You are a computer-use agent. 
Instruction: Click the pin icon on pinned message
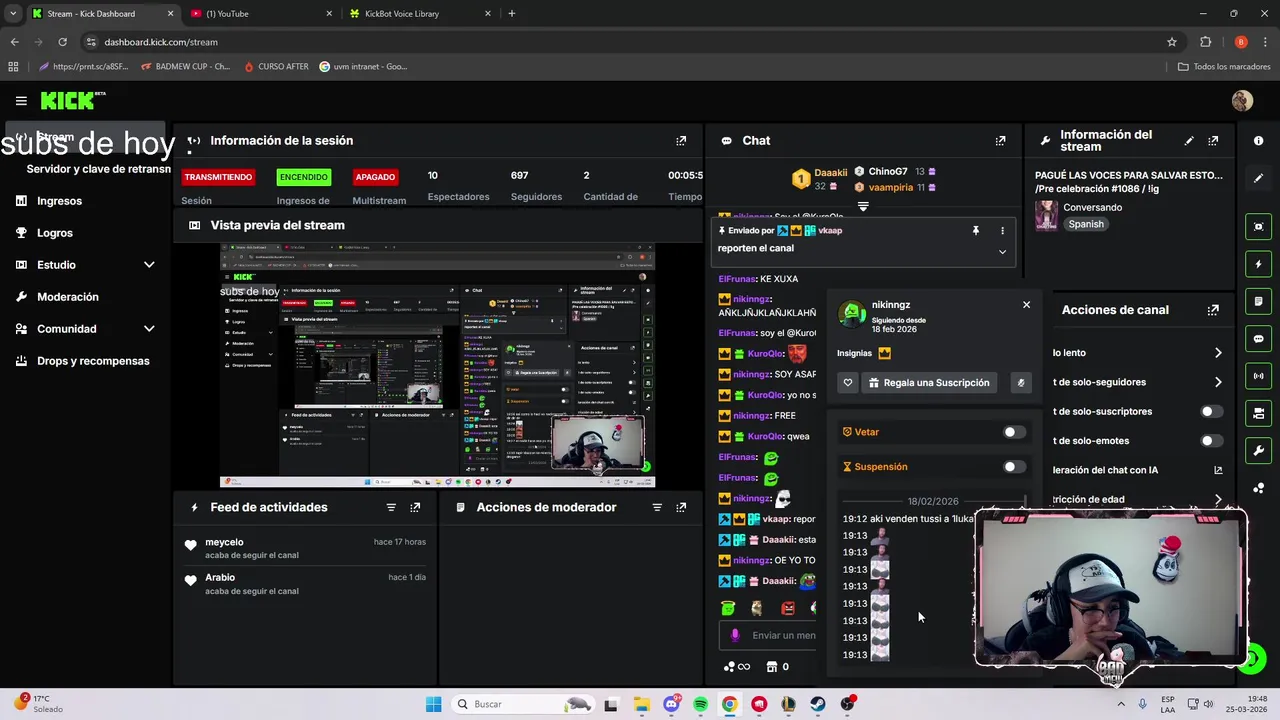point(976,231)
